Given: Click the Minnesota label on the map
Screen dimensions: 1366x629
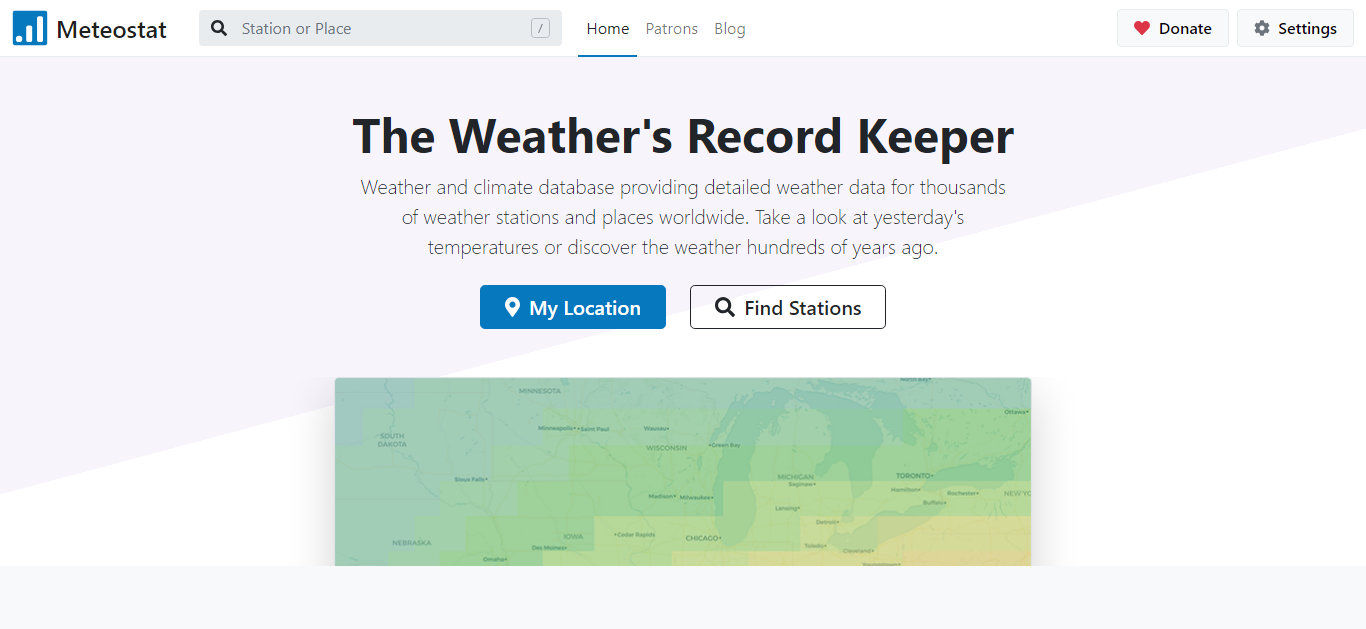Looking at the screenshot, I should (x=539, y=391).
